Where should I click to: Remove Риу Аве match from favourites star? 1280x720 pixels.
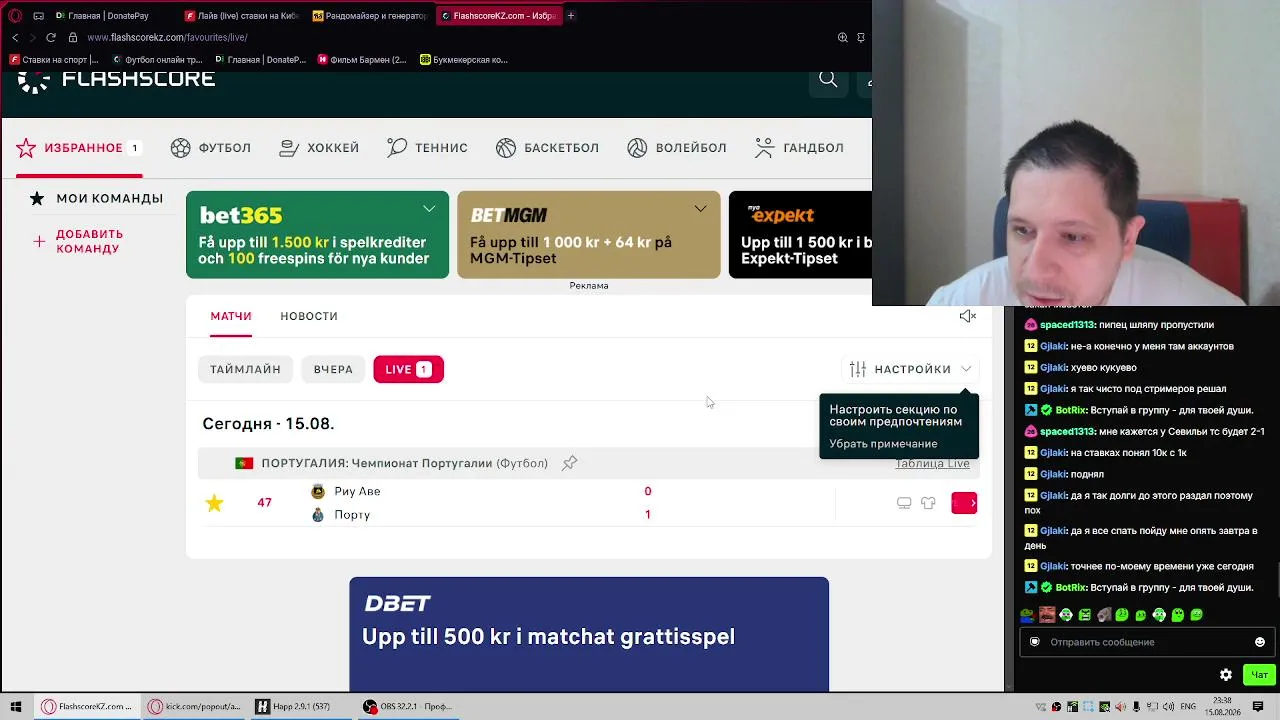coord(214,503)
